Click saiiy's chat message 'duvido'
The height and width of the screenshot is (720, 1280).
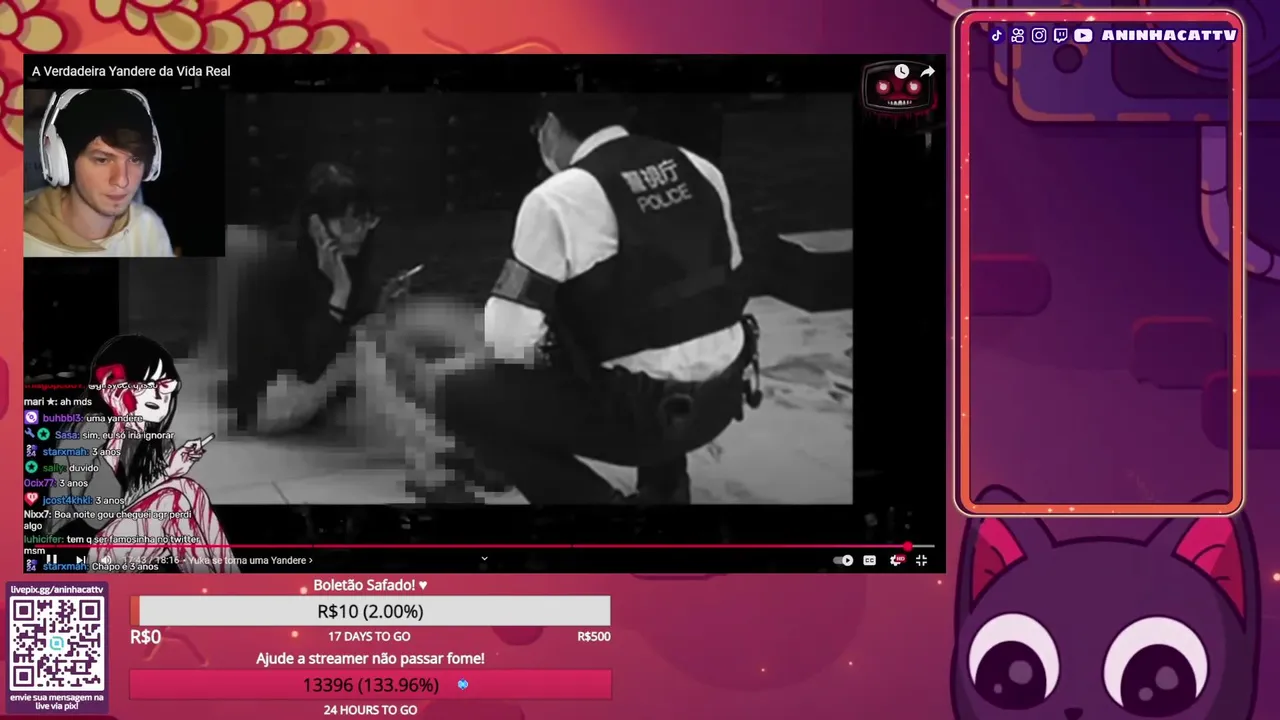(62, 467)
